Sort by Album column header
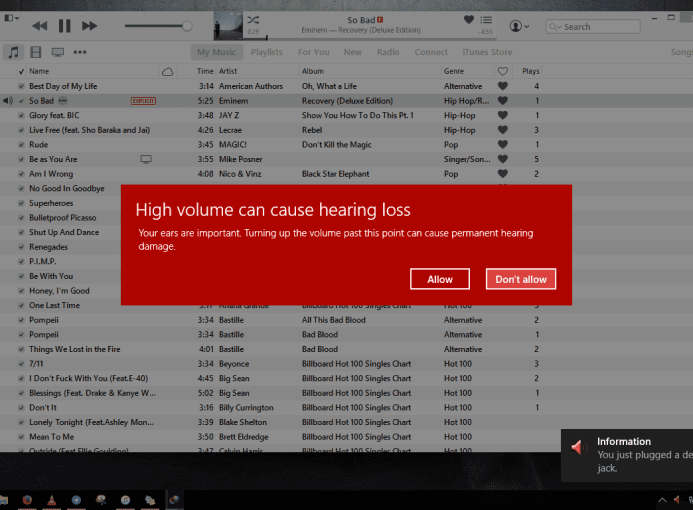Screen dimensions: 693x510 312,71
